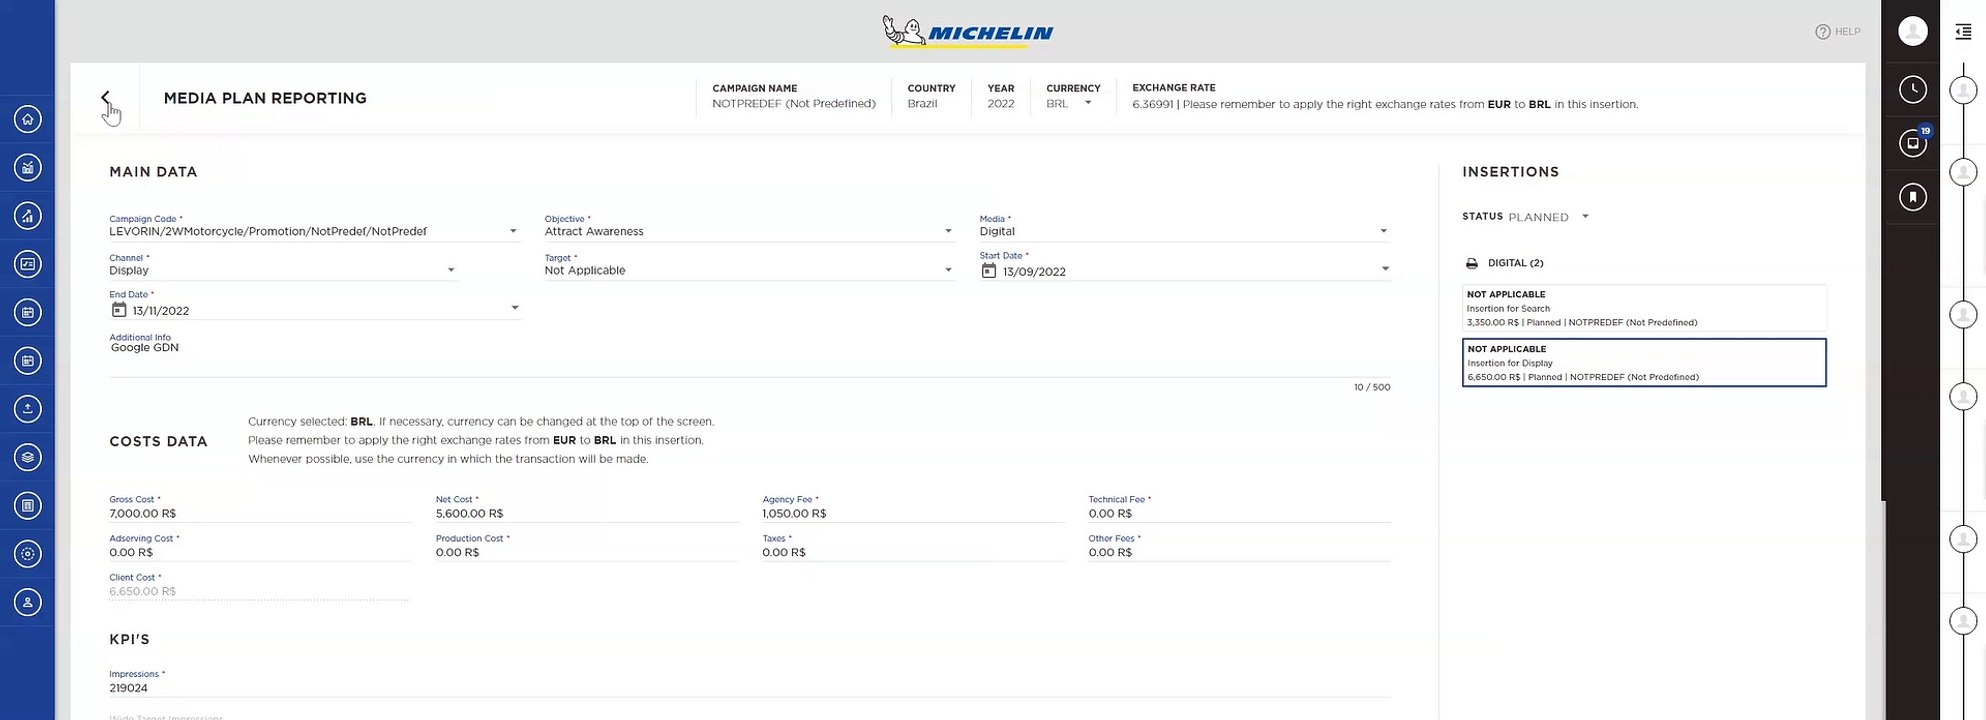Click the campaign name 'NOTPREDEF (Not Predefined)' text
Image resolution: width=1986 pixels, height=720 pixels.
[x=794, y=104]
